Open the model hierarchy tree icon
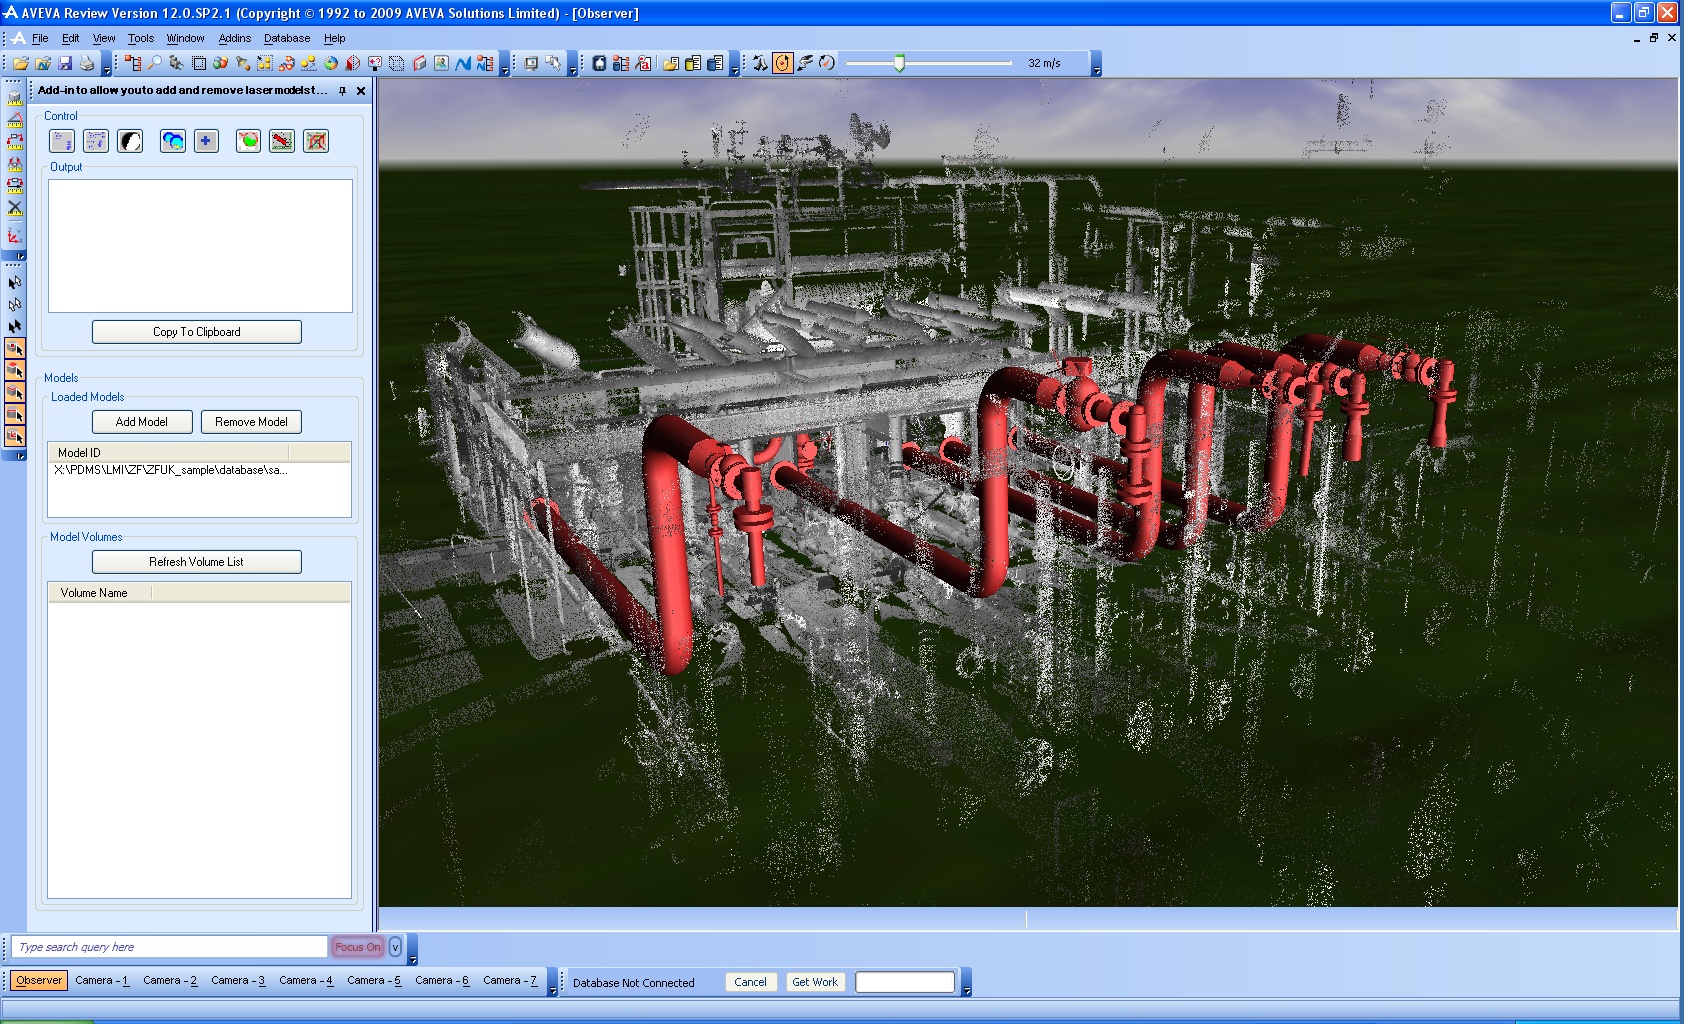 (133, 63)
